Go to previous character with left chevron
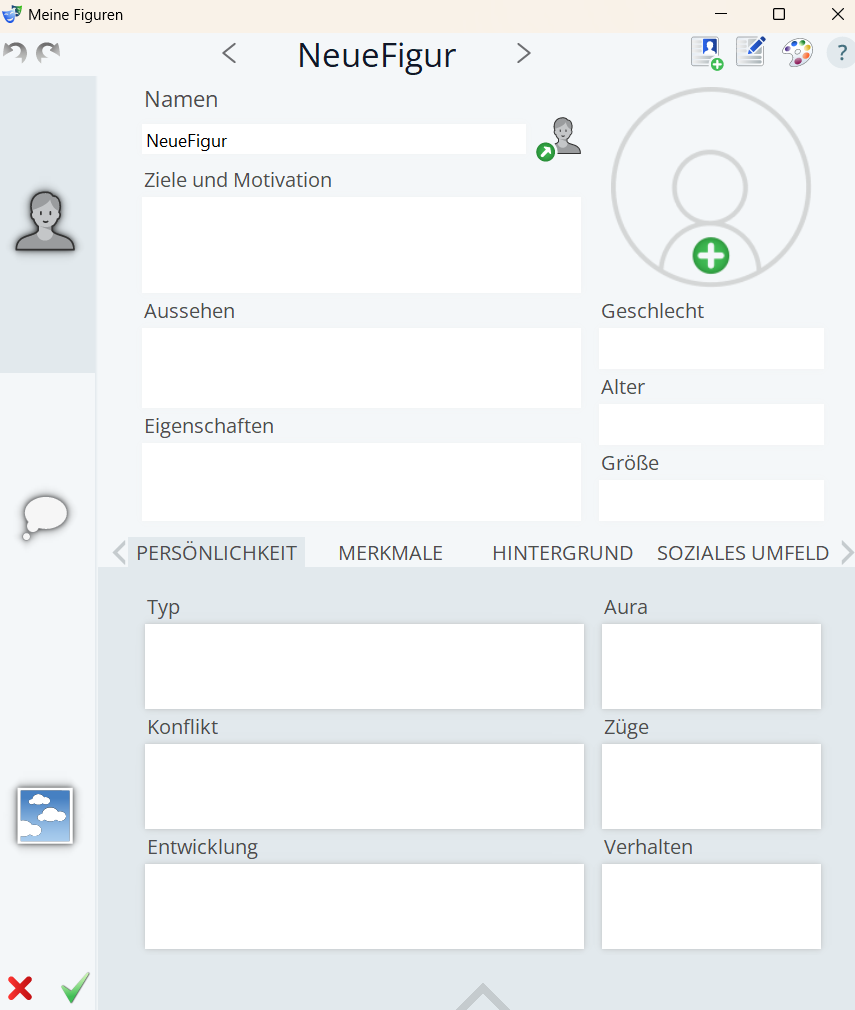The width and height of the screenshot is (855, 1010). click(x=229, y=54)
